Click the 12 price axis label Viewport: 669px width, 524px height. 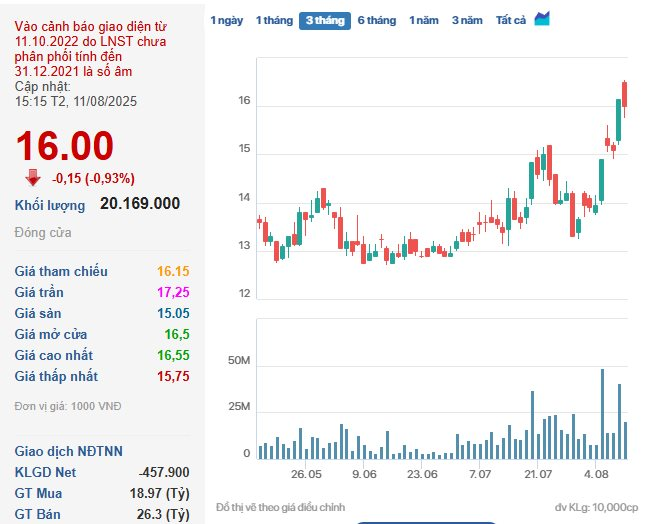pyautogui.click(x=244, y=293)
